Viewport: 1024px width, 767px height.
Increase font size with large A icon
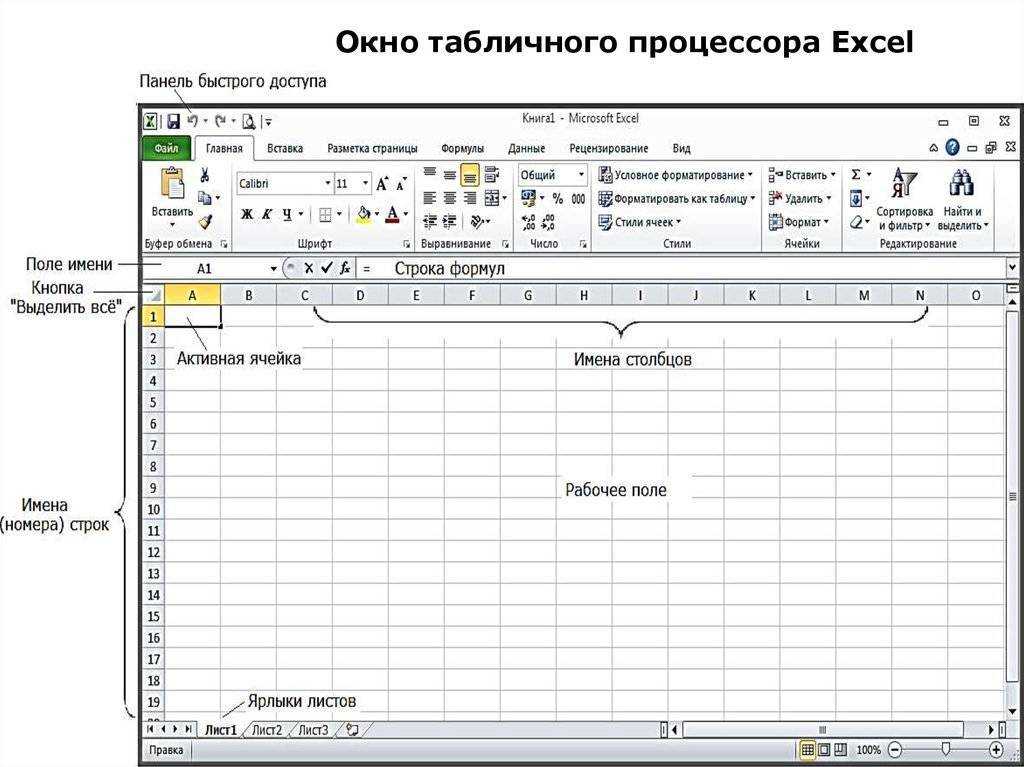(x=382, y=184)
